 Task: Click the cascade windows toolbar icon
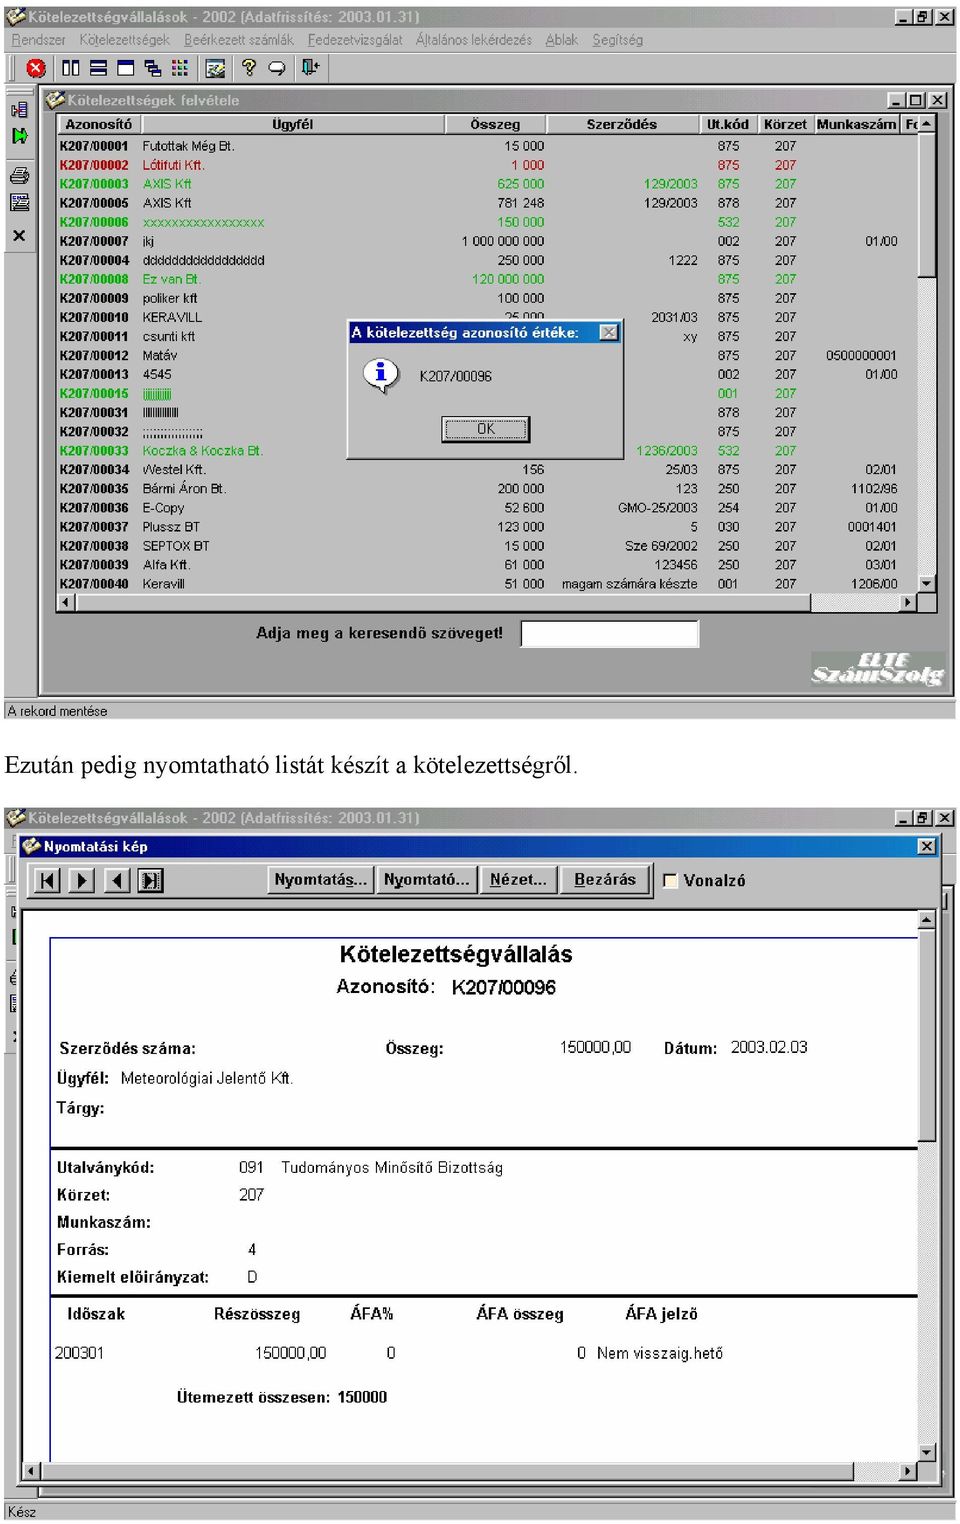click(152, 68)
